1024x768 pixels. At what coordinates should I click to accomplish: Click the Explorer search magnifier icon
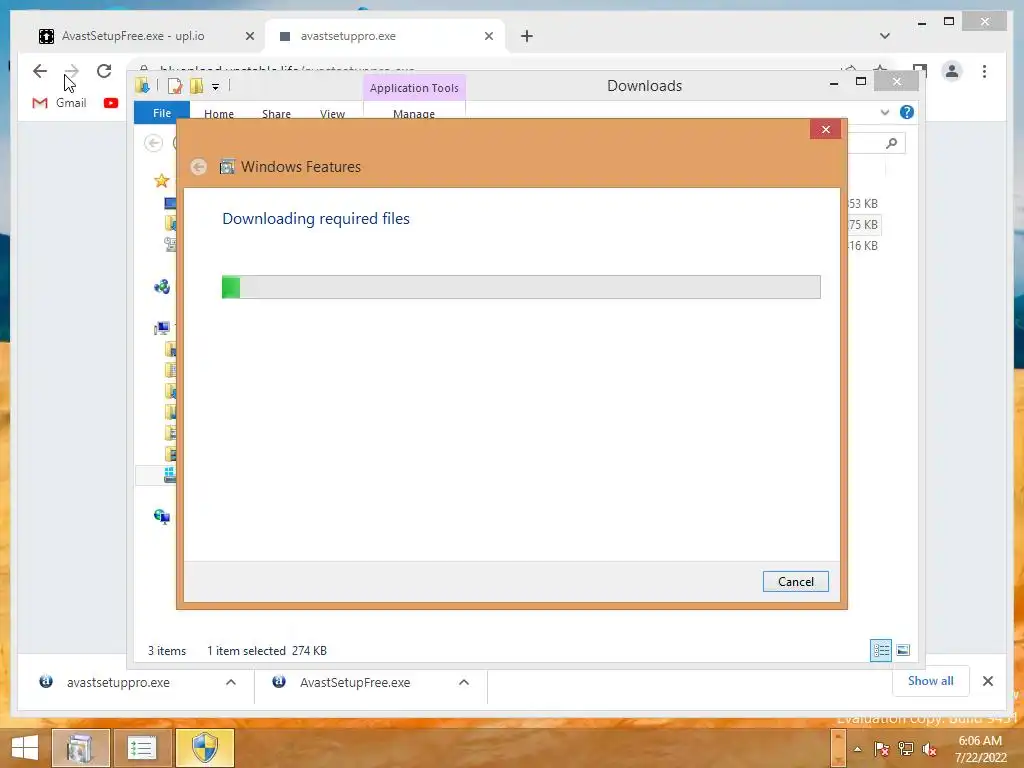pos(891,143)
